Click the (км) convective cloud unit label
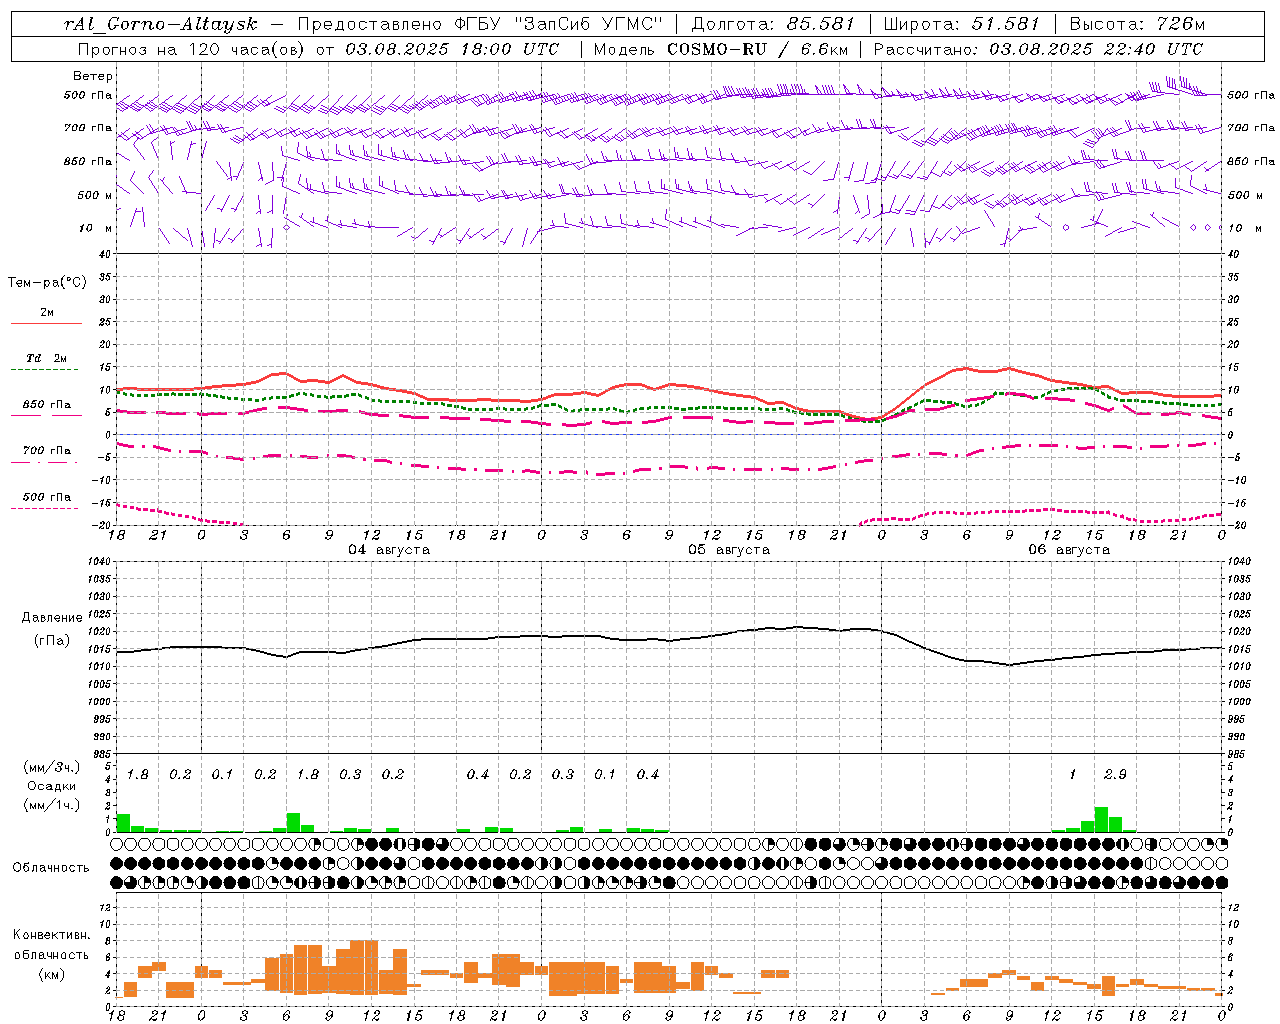This screenshot has width=1280, height=1024. coord(51,974)
